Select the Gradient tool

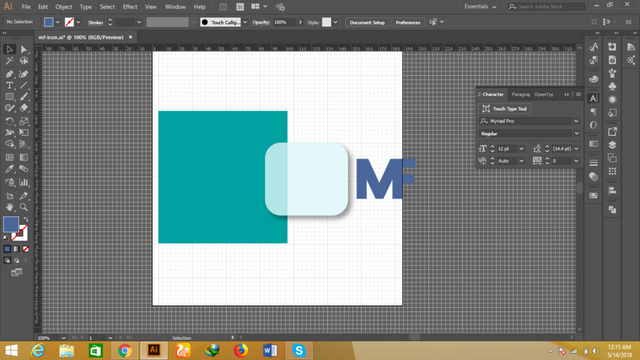(24, 158)
